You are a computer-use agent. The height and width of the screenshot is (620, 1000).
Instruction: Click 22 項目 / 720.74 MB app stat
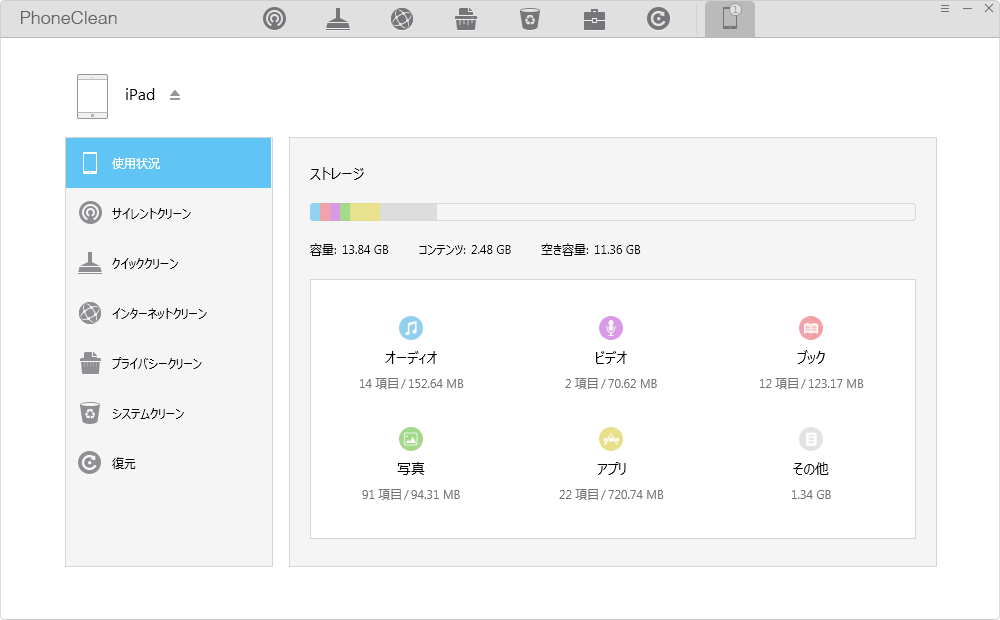tap(611, 495)
